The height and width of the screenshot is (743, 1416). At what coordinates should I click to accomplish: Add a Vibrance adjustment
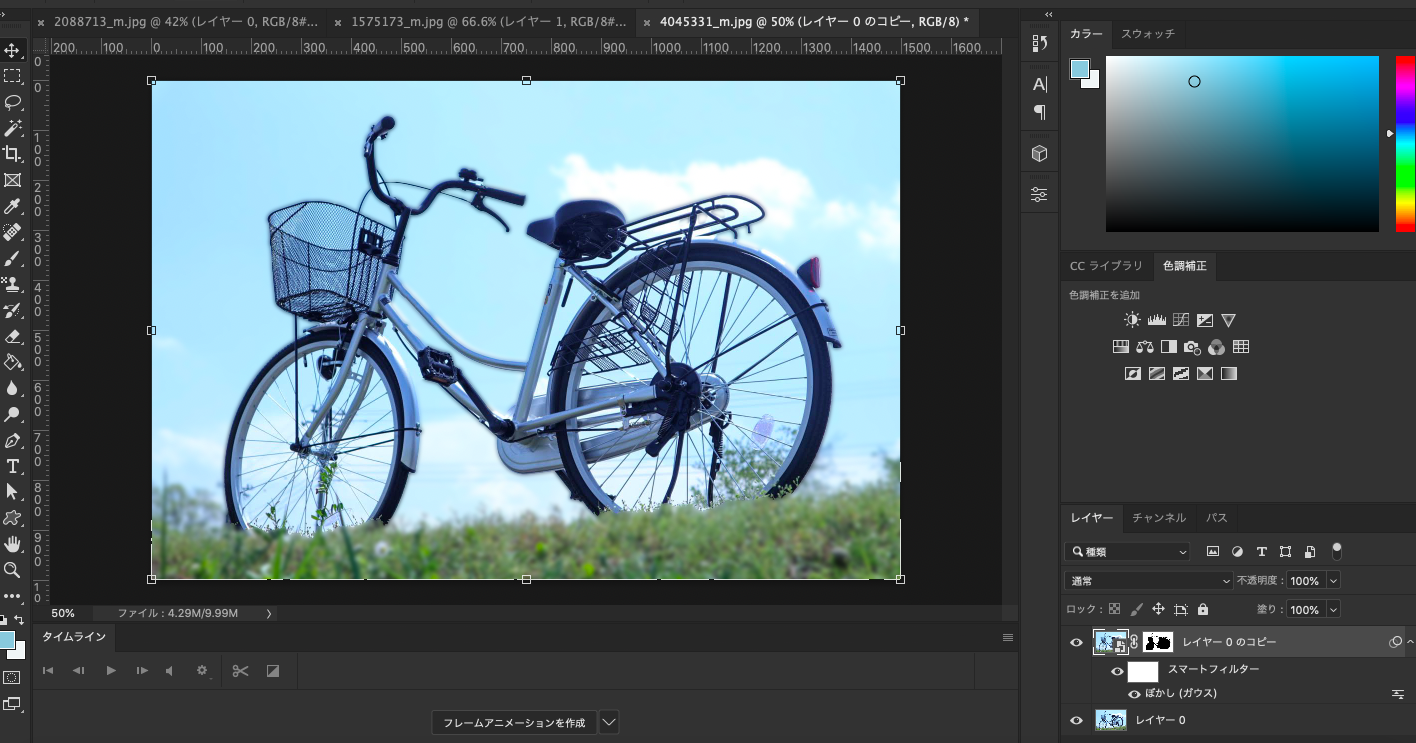pos(1229,320)
